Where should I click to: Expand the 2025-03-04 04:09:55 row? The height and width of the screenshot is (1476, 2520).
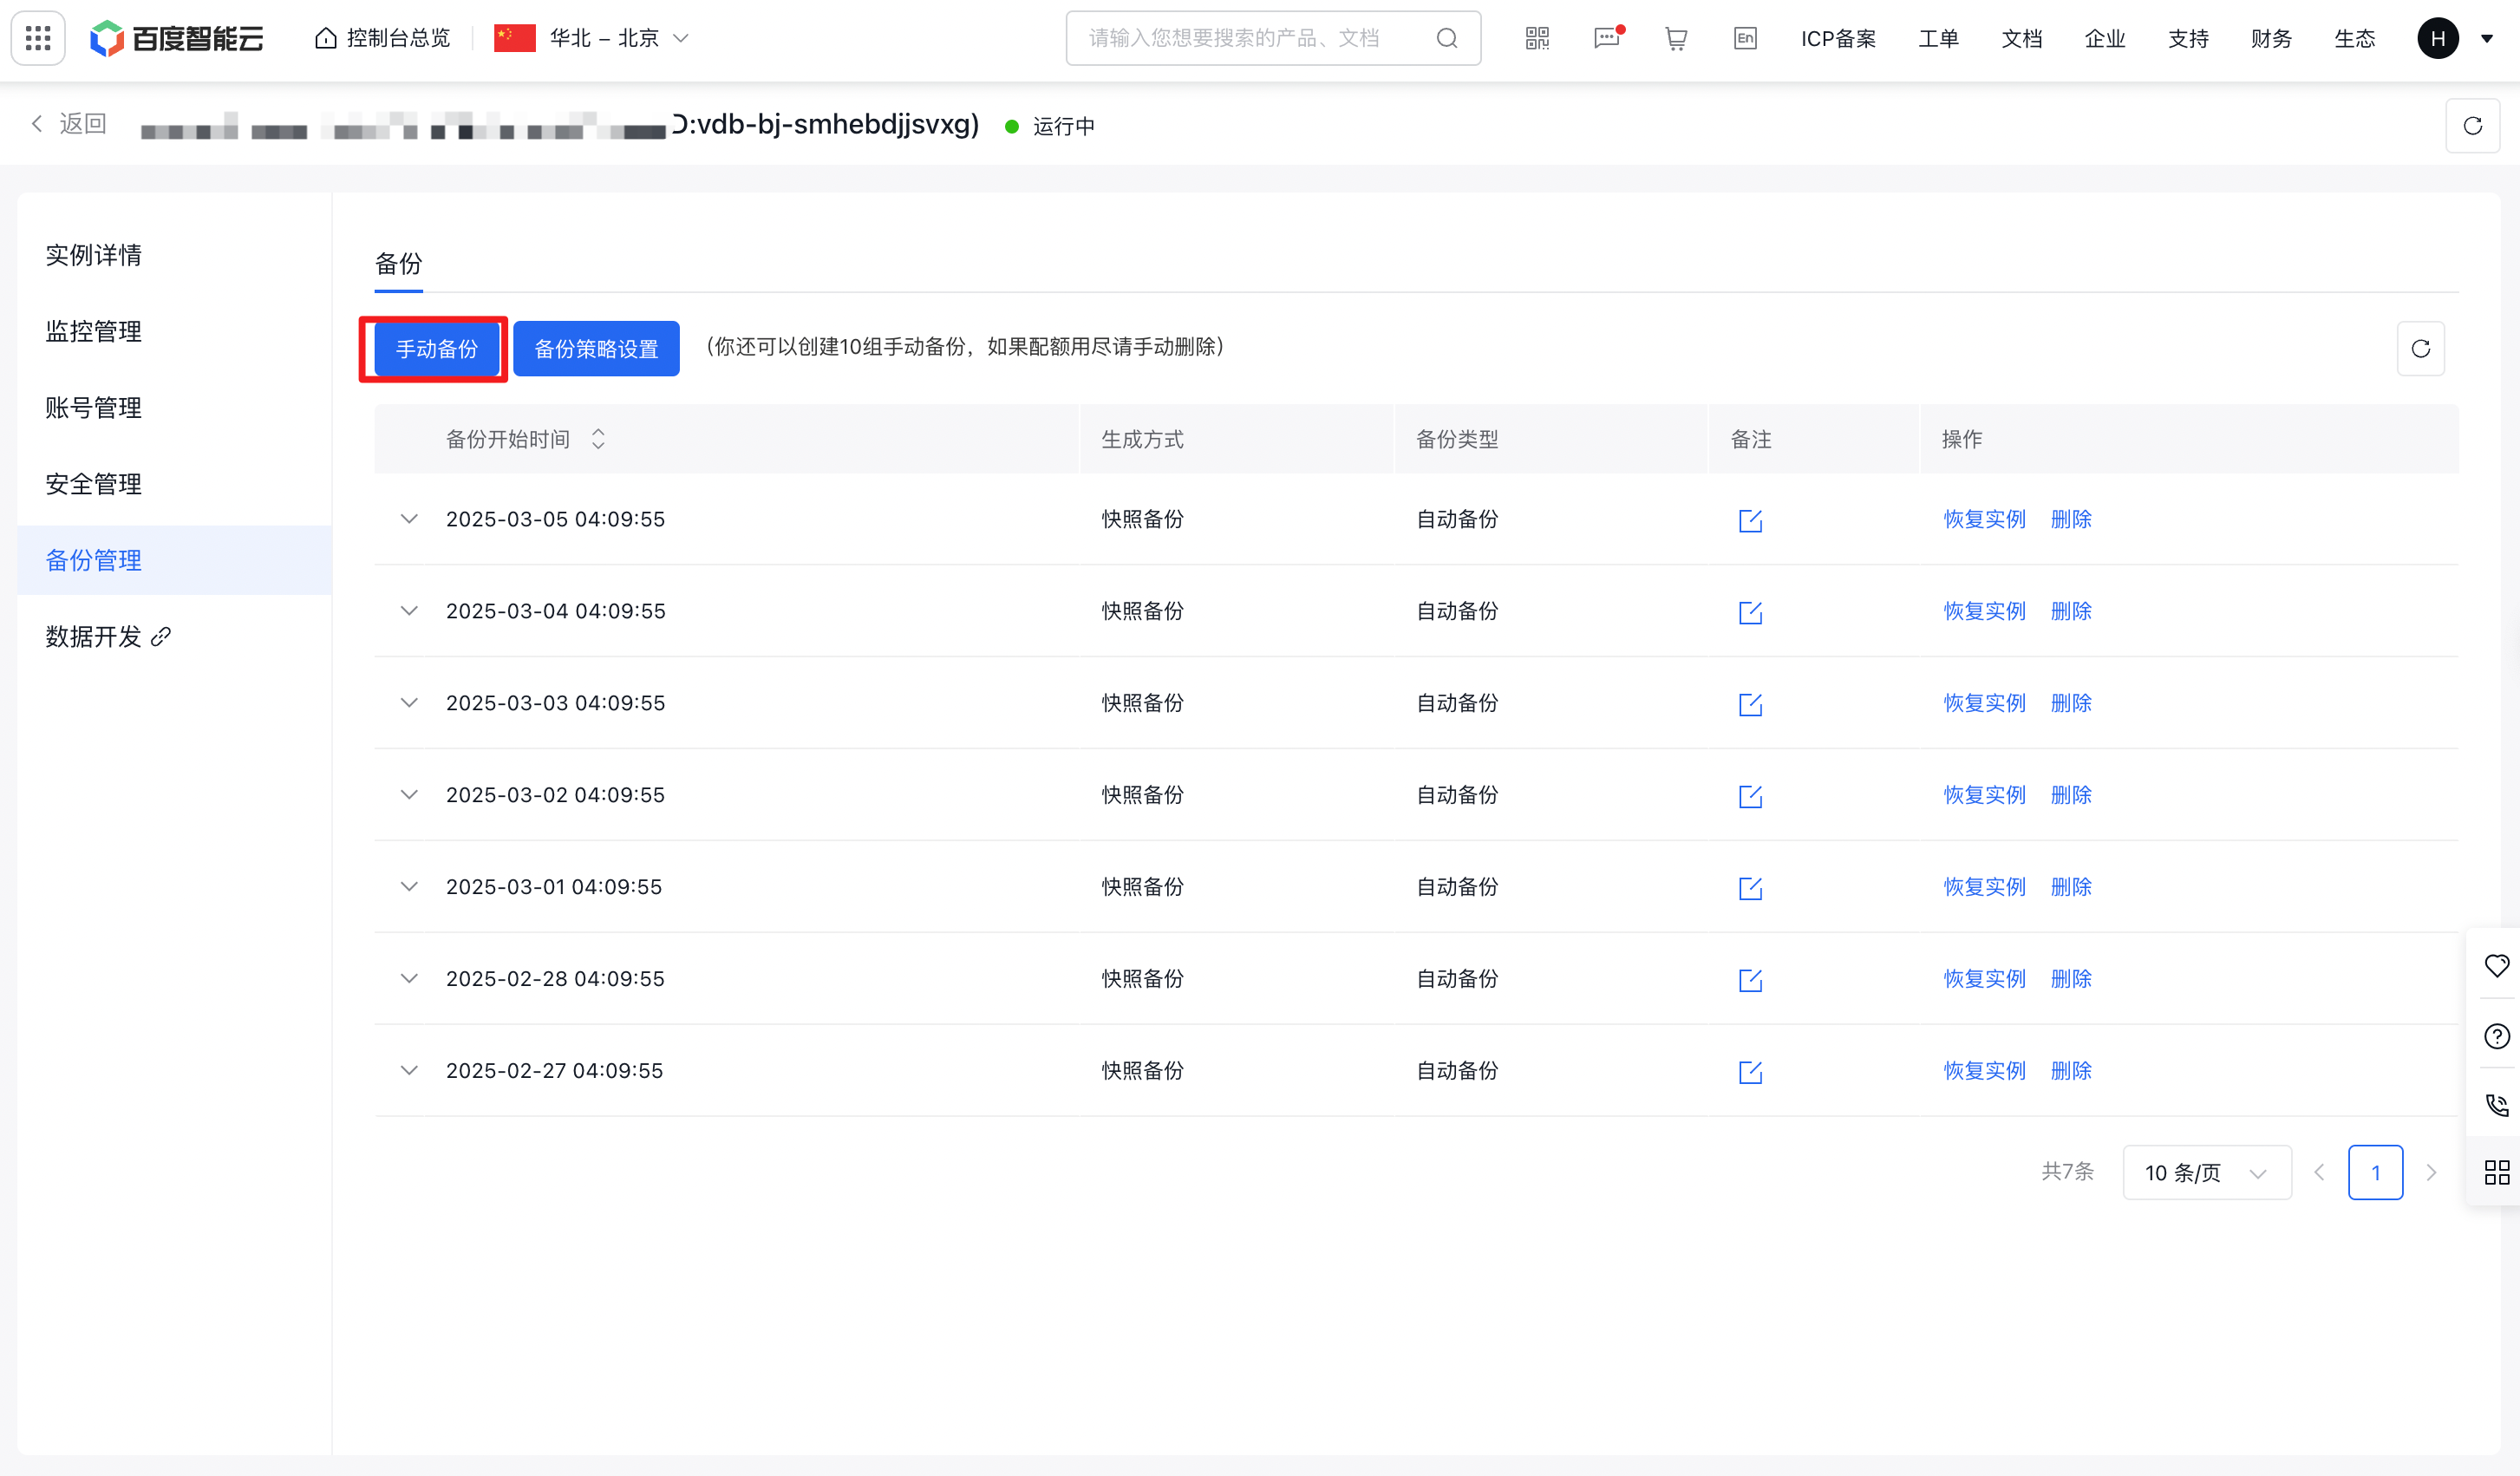coord(409,611)
